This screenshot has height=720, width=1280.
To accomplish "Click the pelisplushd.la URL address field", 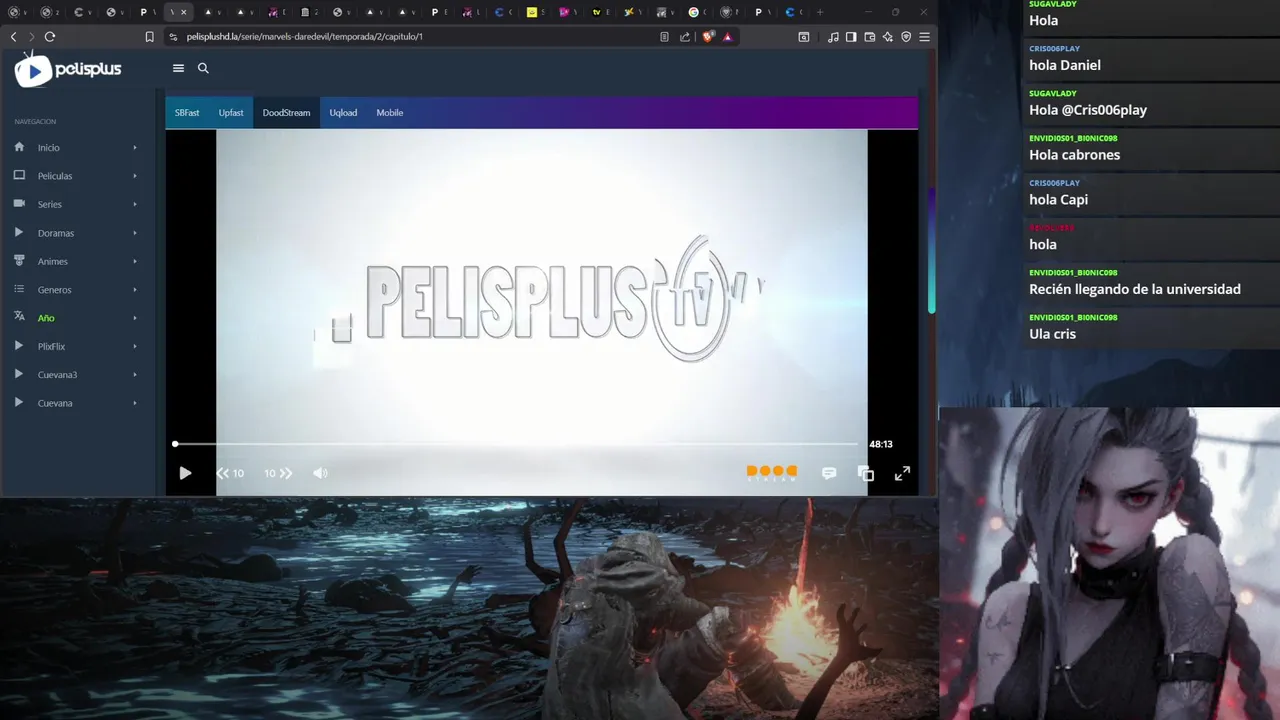I will (304, 37).
